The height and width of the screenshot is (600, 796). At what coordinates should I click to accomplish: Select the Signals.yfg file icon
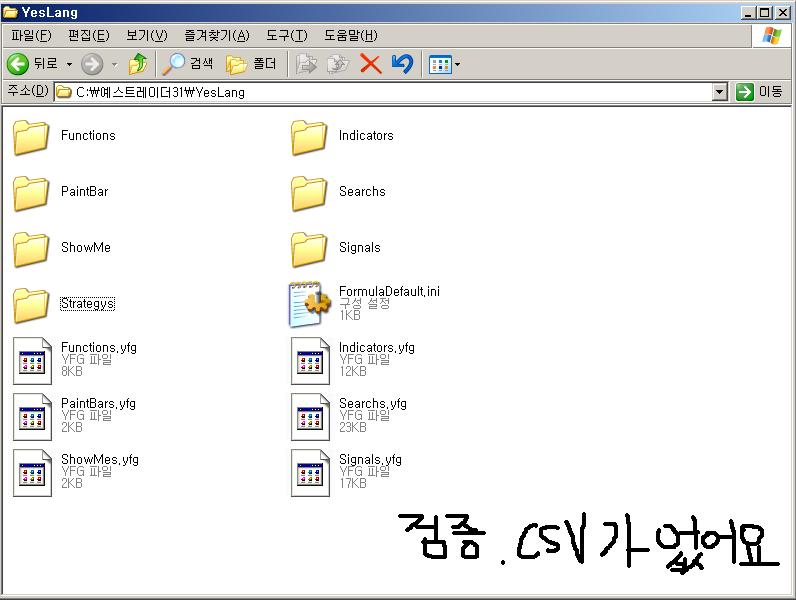tap(310, 473)
